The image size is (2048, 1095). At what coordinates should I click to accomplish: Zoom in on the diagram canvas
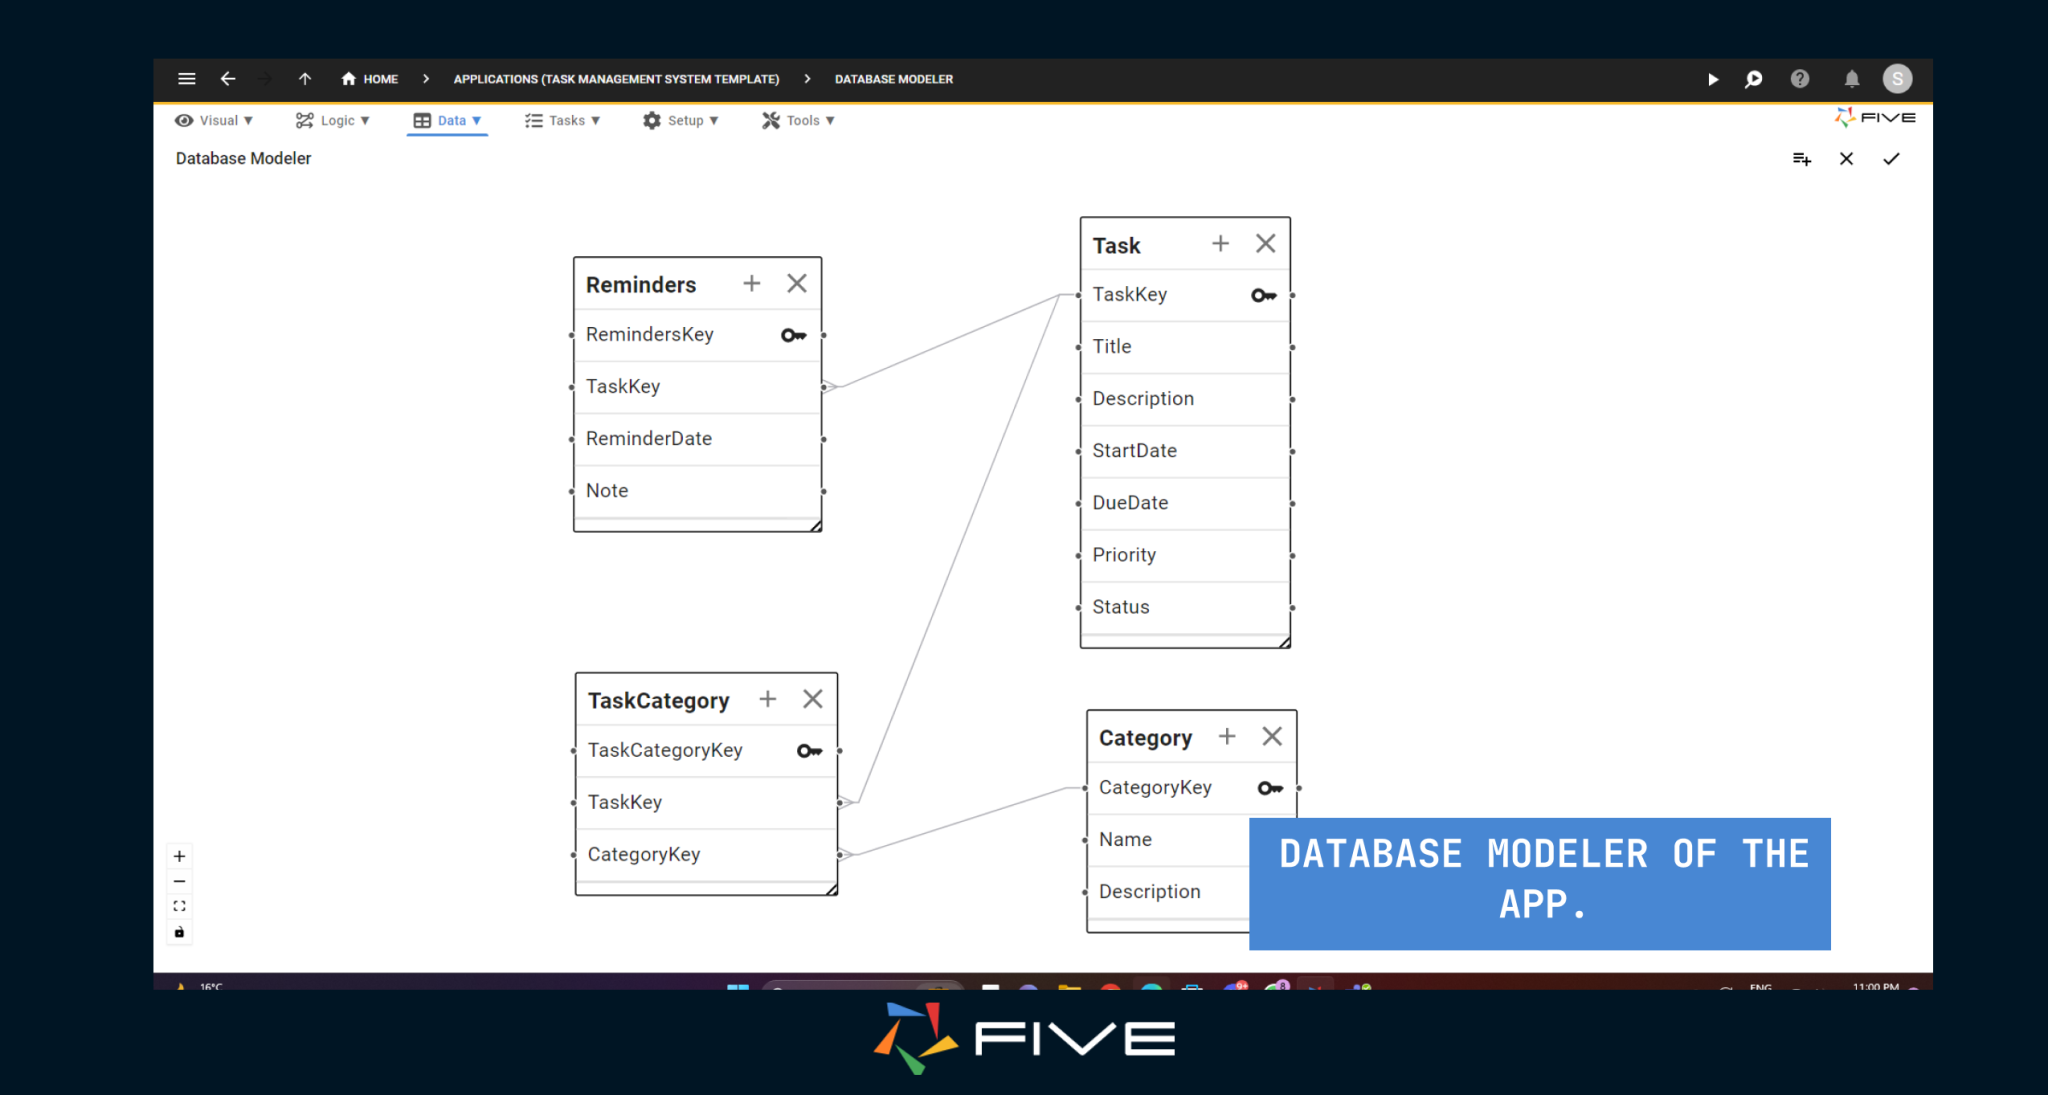[x=179, y=856]
